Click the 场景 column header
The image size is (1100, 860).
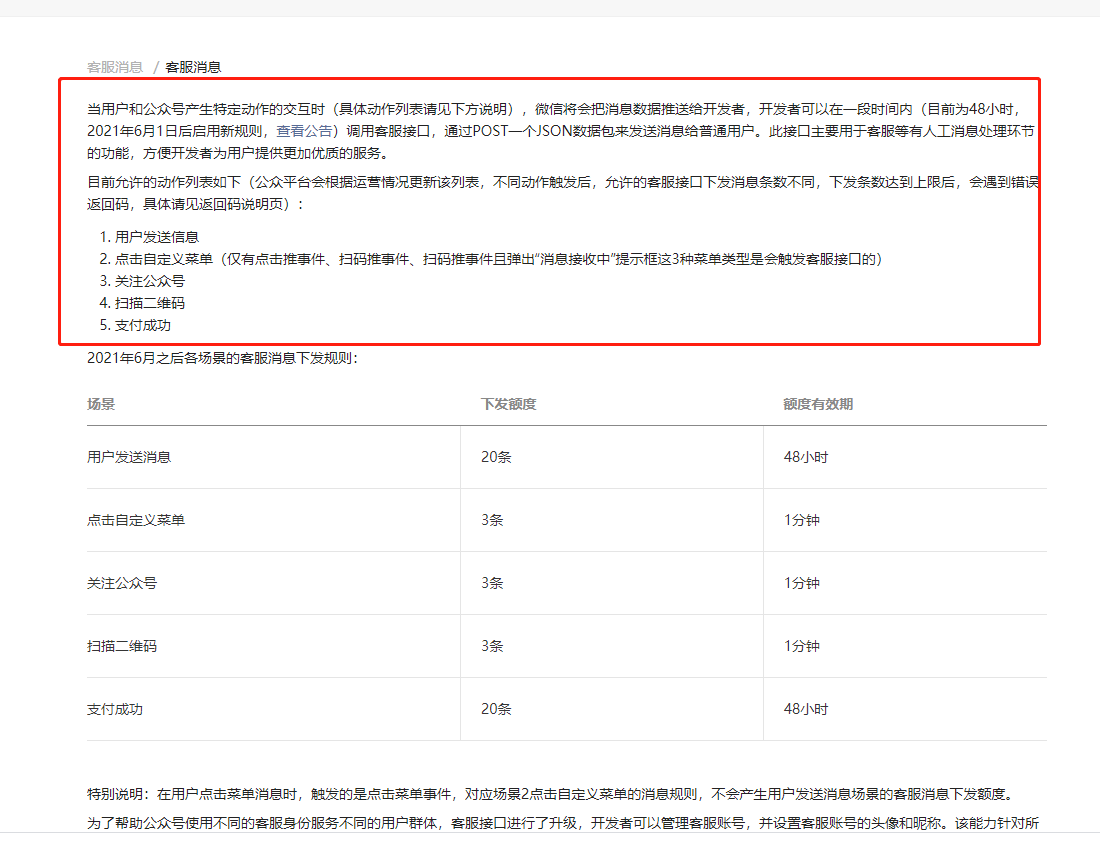coord(101,404)
